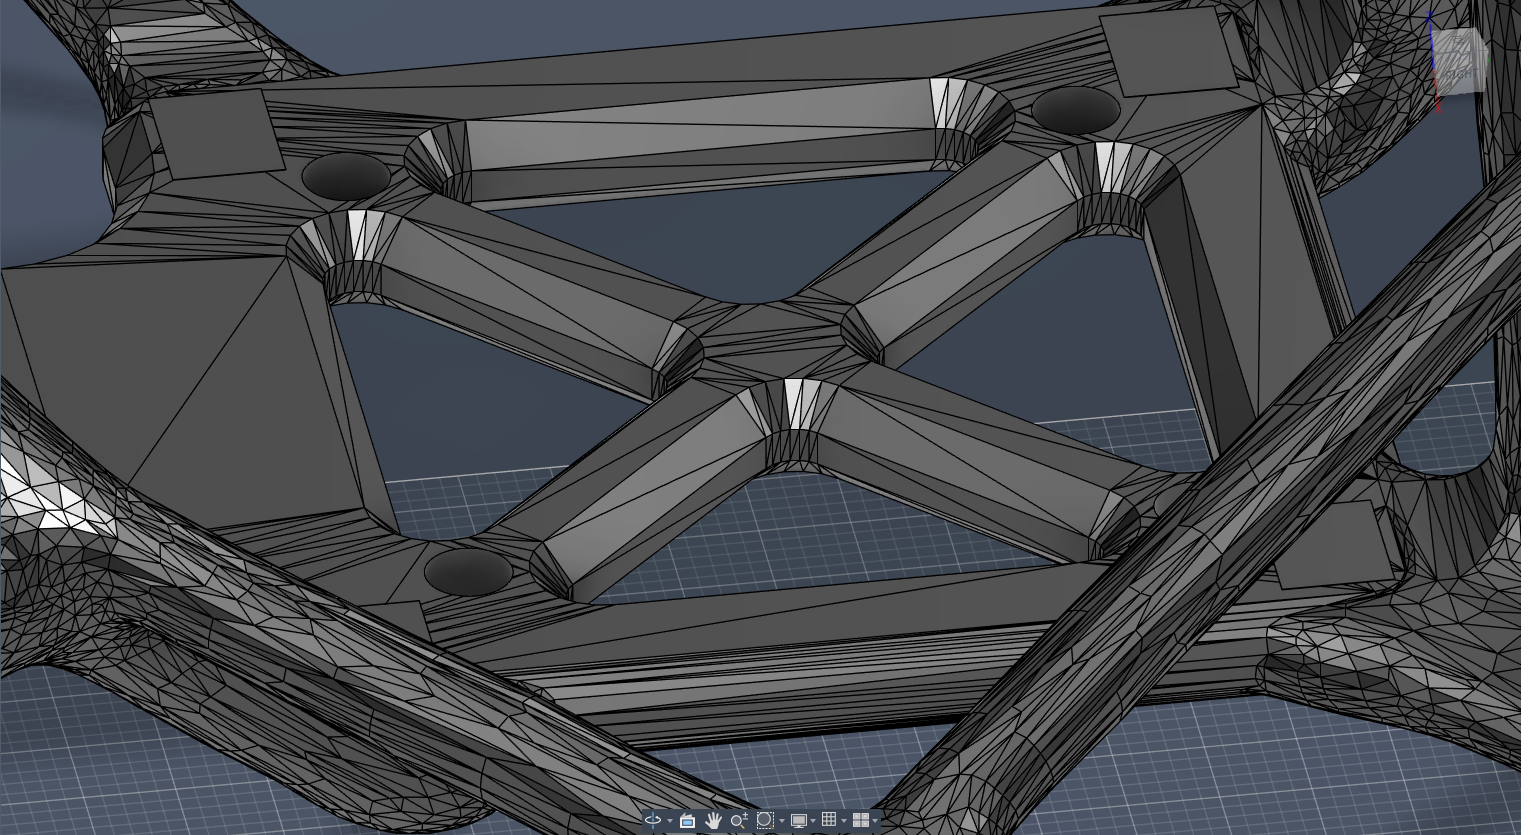
Task: Choose the Zoom Window tool
Action: click(x=765, y=820)
